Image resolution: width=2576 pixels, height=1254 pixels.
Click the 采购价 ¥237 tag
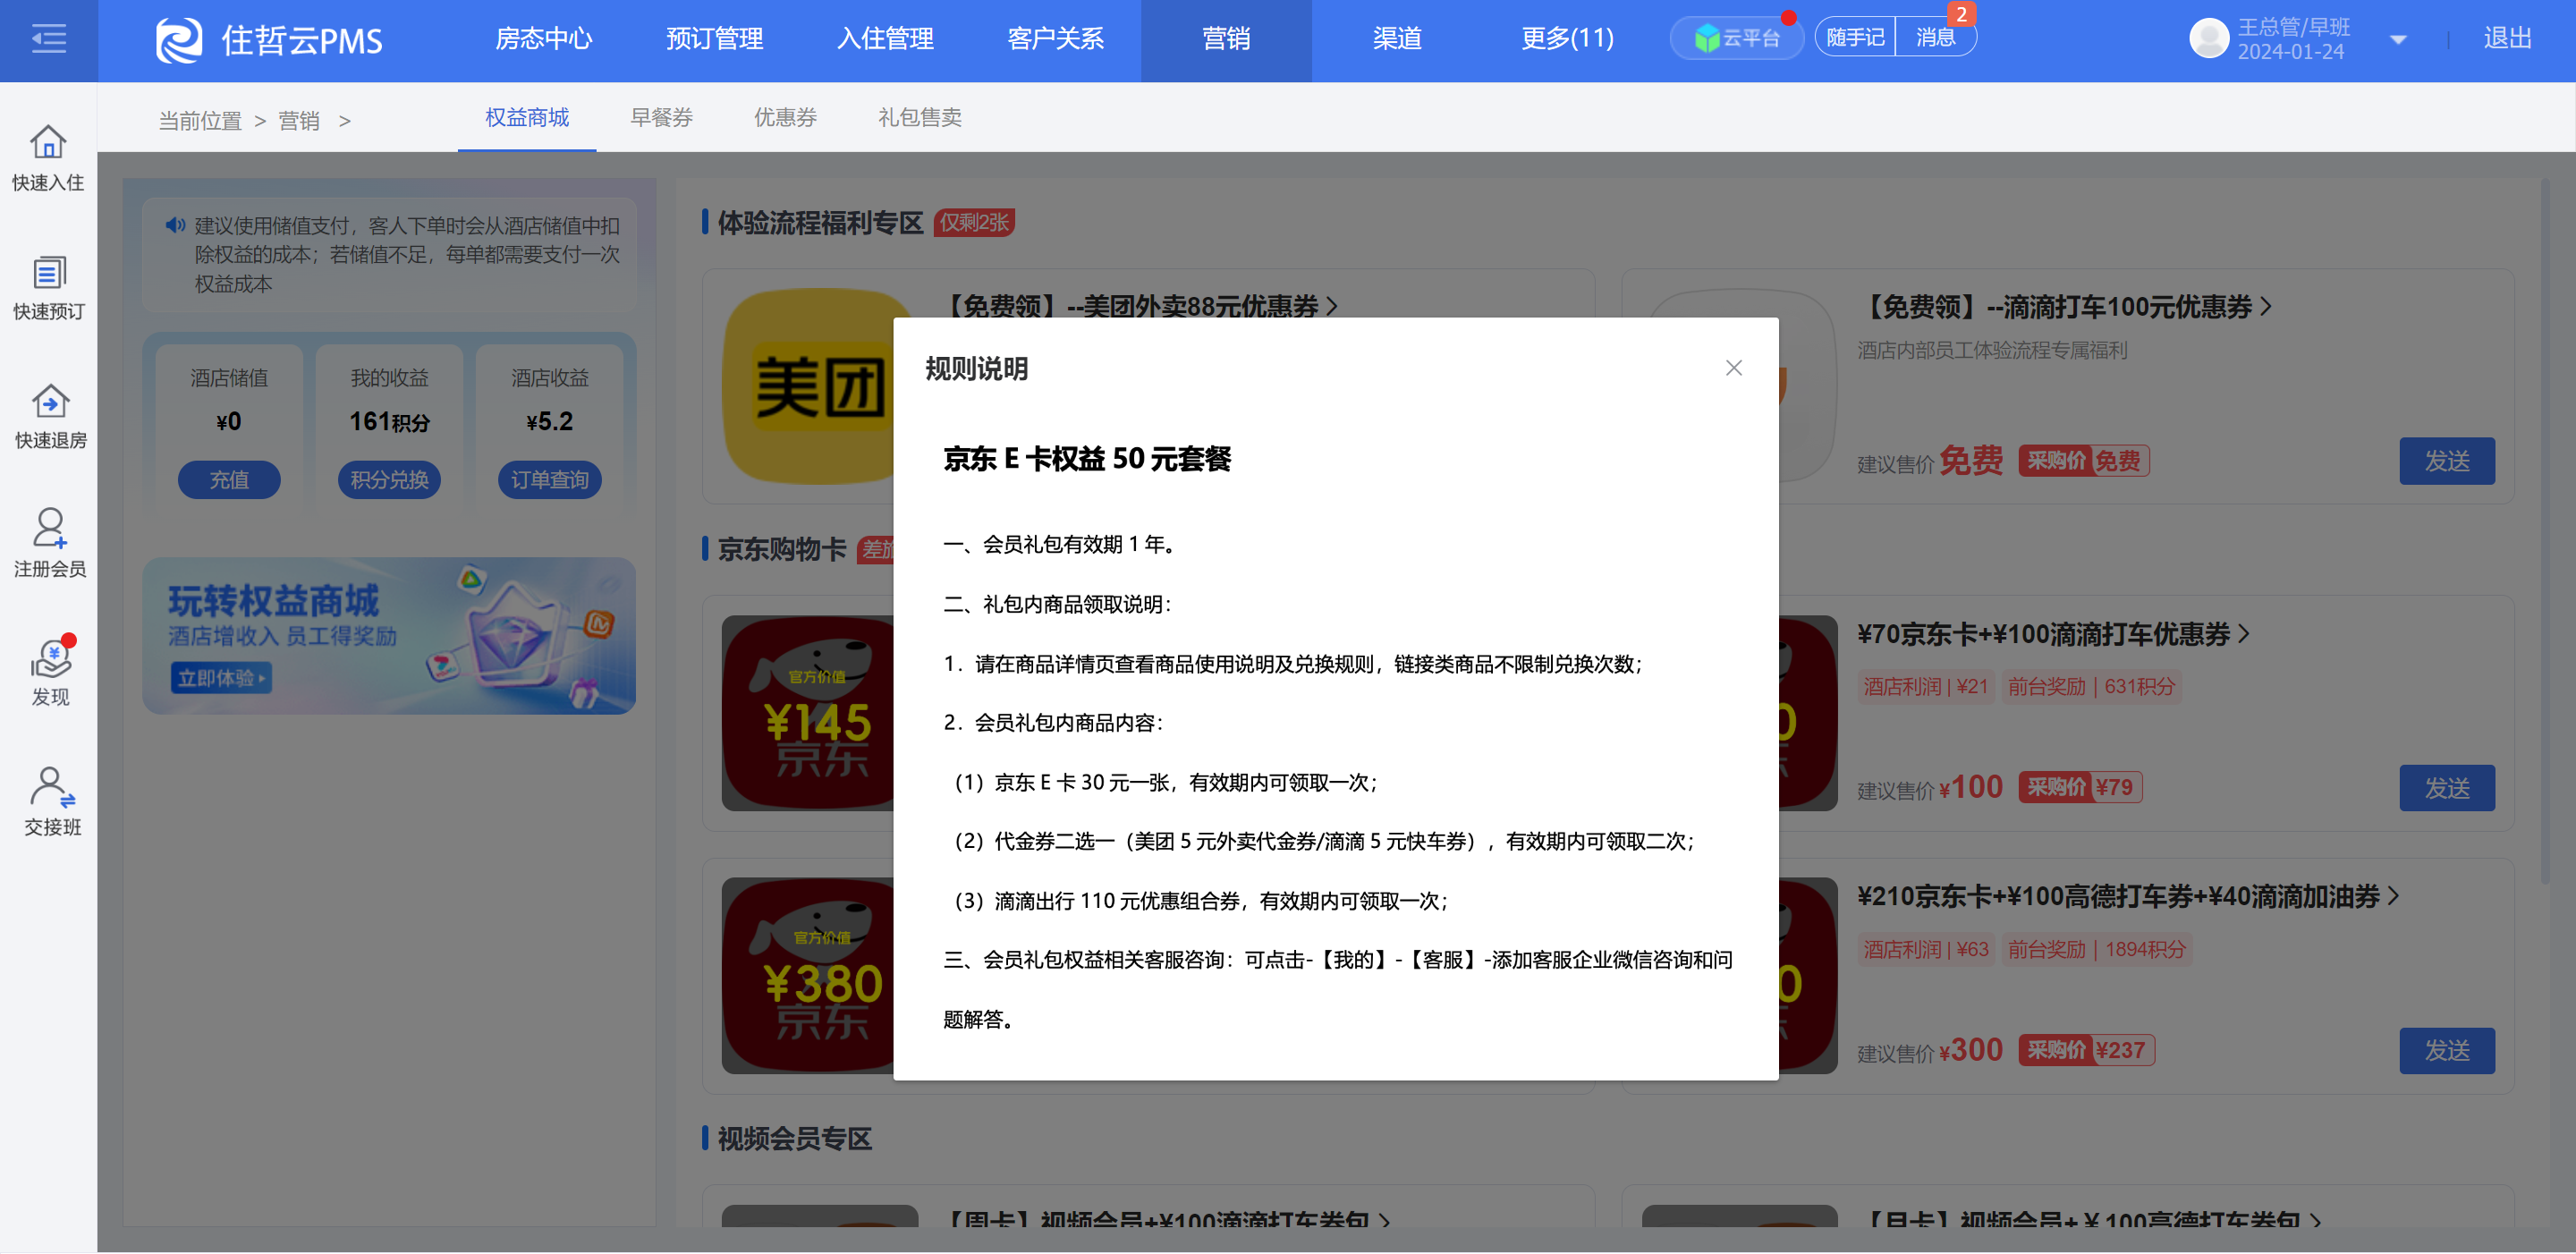(x=2086, y=1051)
